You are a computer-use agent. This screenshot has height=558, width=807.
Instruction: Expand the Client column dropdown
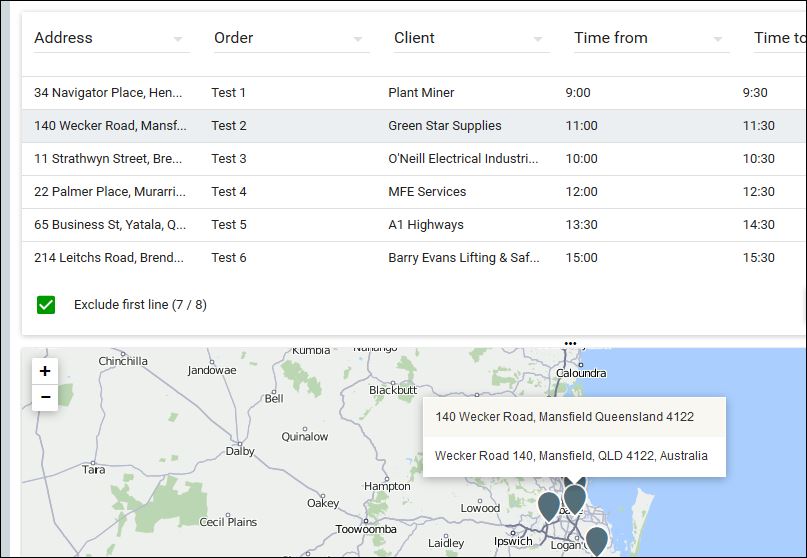tap(538, 39)
